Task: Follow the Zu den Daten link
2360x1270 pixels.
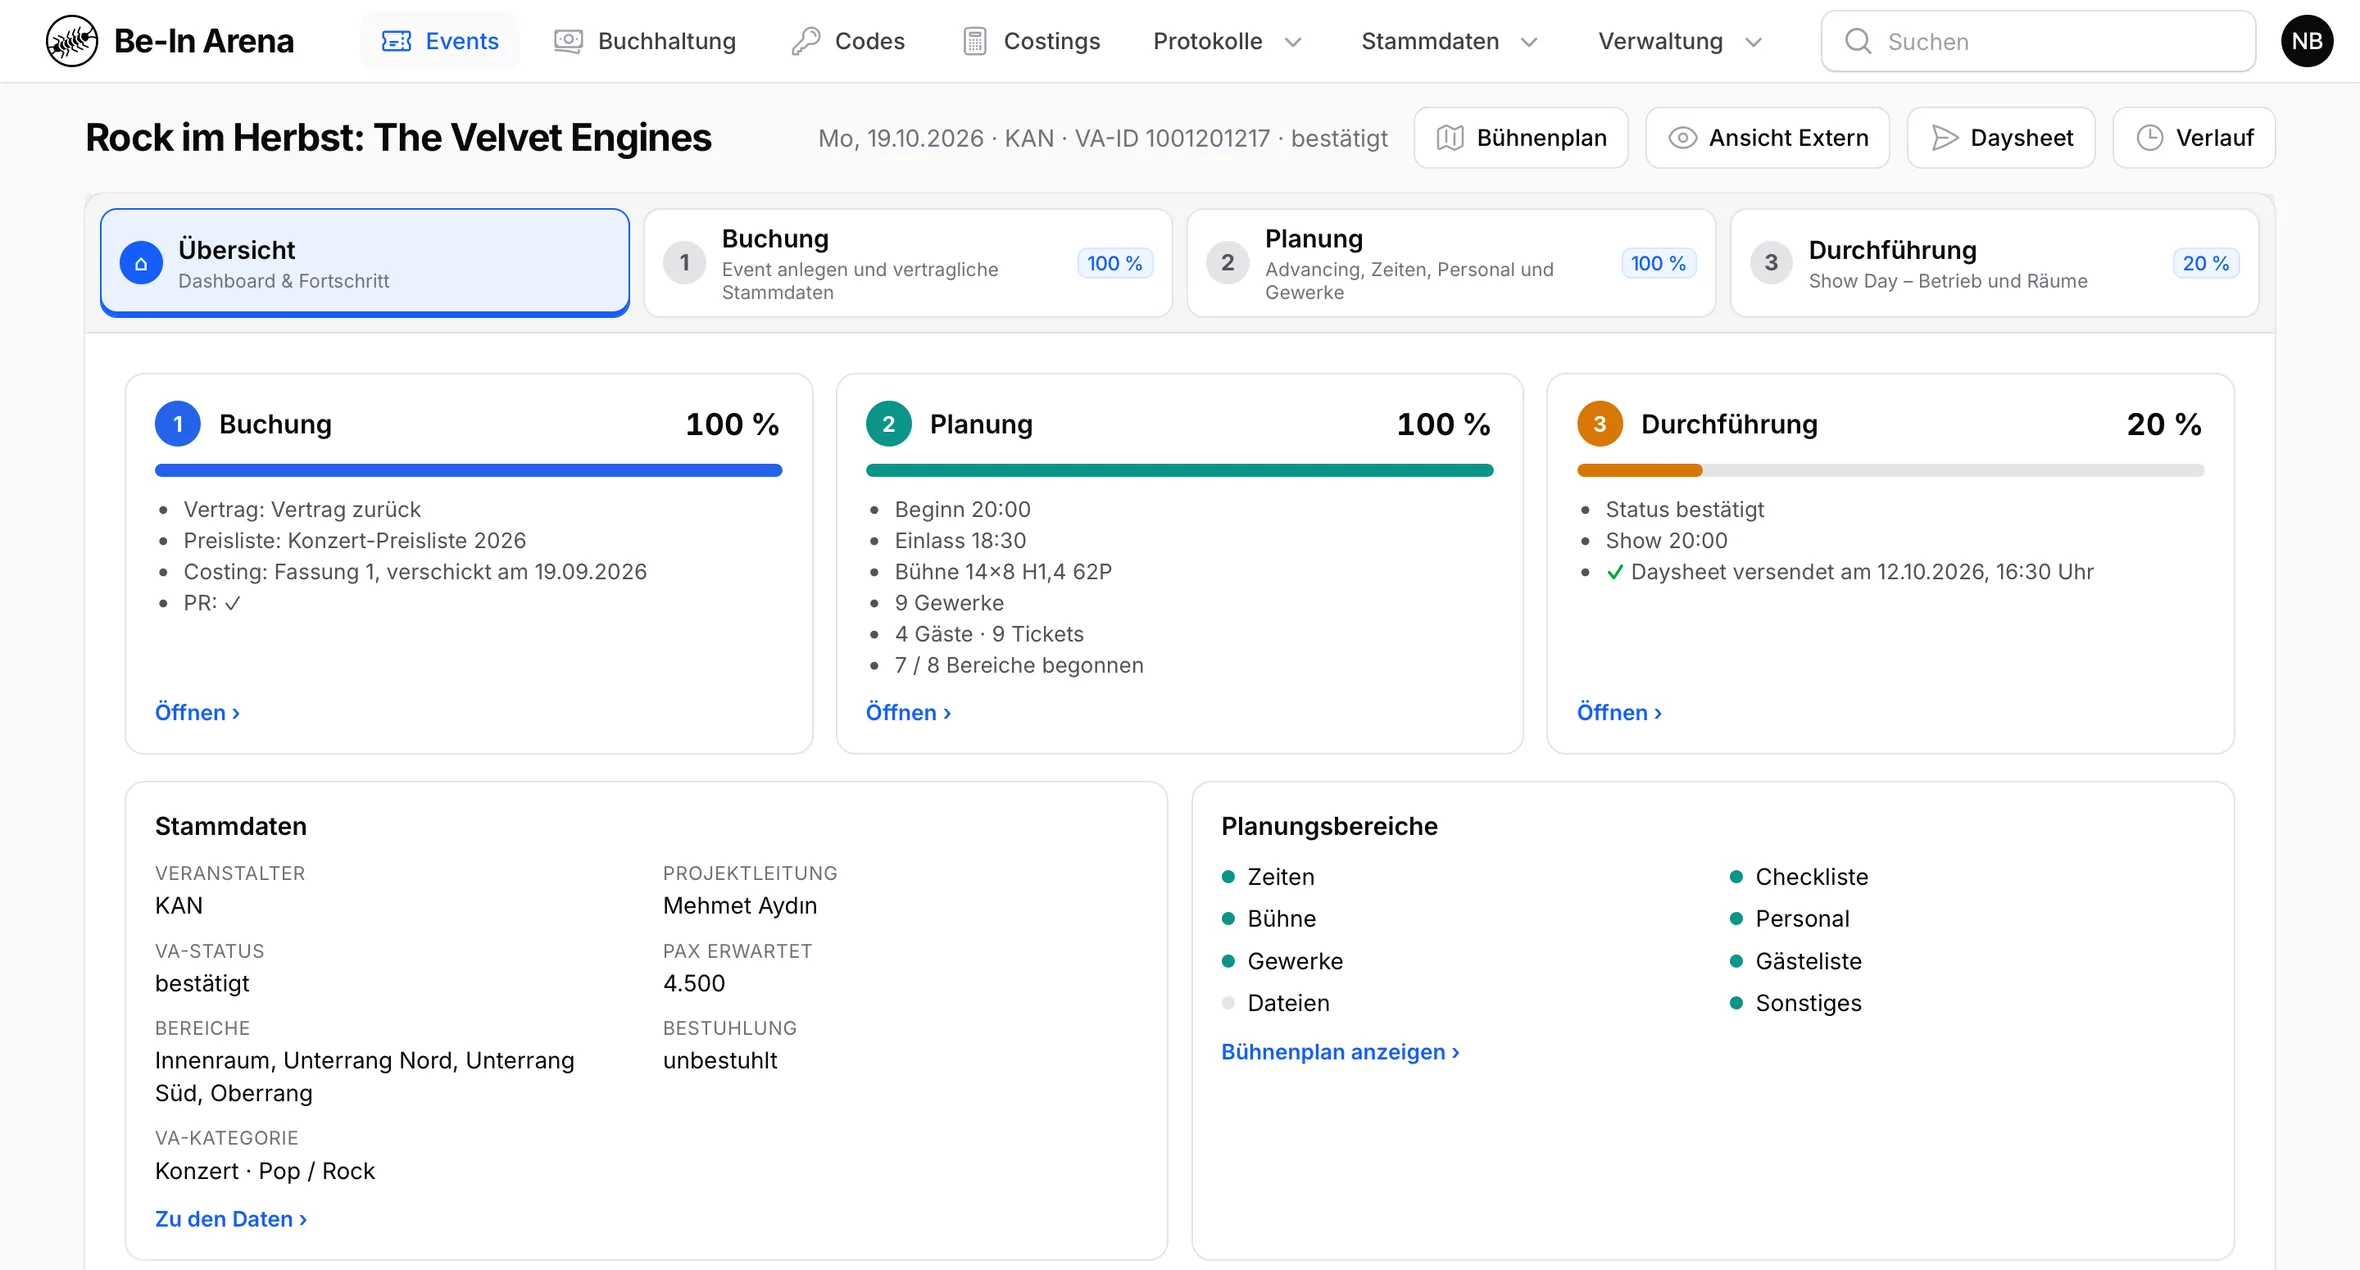Action: click(231, 1219)
